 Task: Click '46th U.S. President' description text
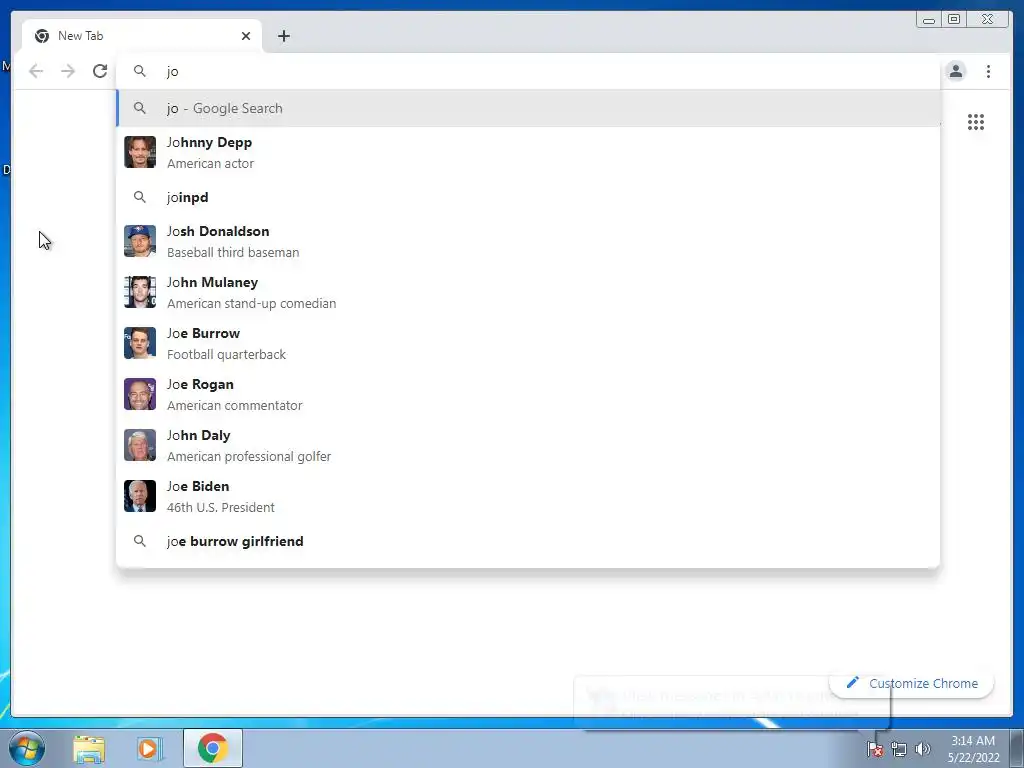pyautogui.click(x=221, y=507)
